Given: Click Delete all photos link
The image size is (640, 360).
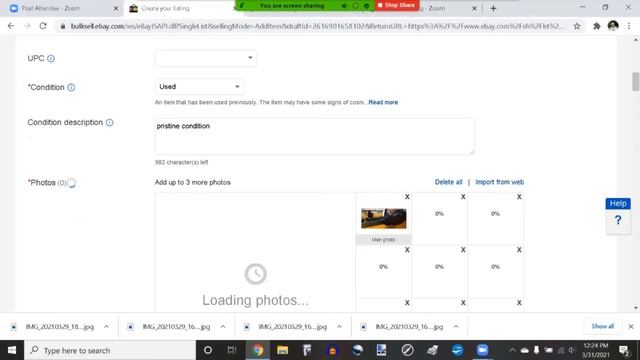Looking at the screenshot, I should pyautogui.click(x=448, y=182).
